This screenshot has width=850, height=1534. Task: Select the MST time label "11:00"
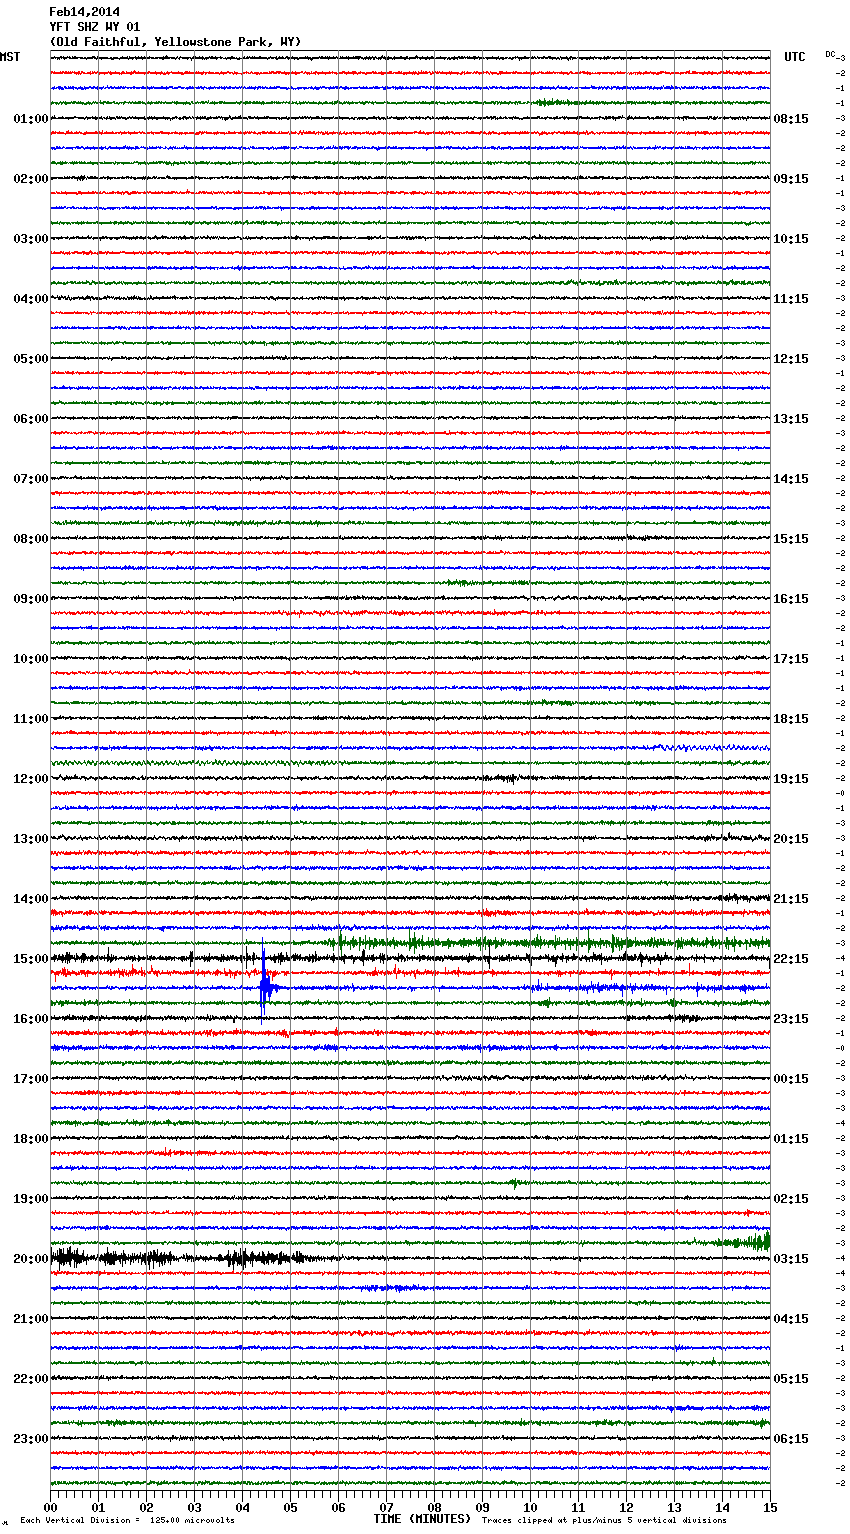pos(30,719)
